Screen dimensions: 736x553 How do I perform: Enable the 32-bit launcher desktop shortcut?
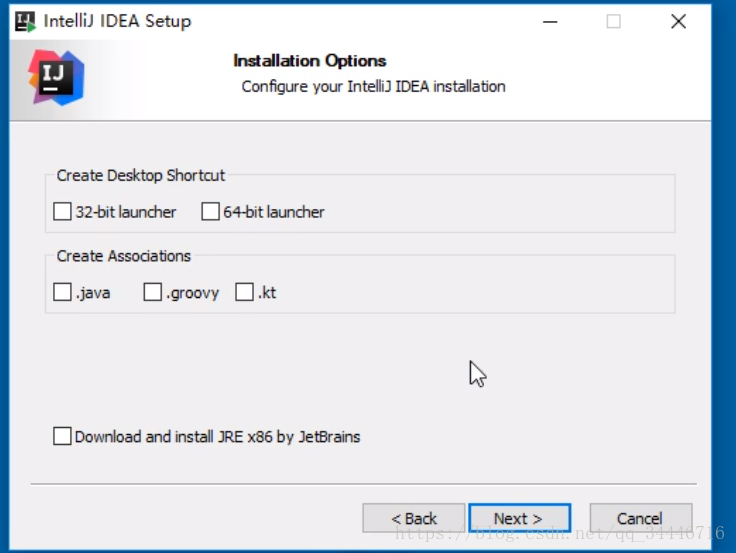pos(62,212)
